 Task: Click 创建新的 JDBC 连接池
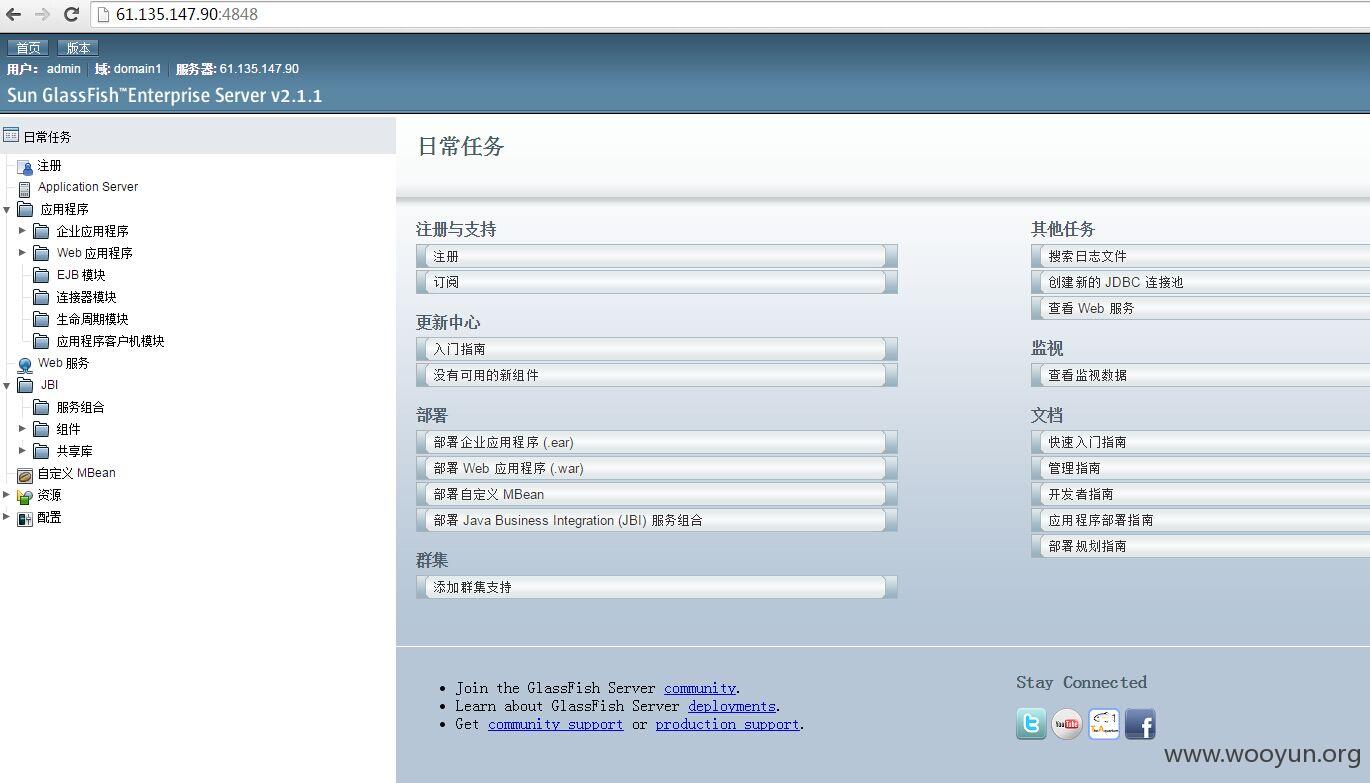pyautogui.click(x=1201, y=282)
